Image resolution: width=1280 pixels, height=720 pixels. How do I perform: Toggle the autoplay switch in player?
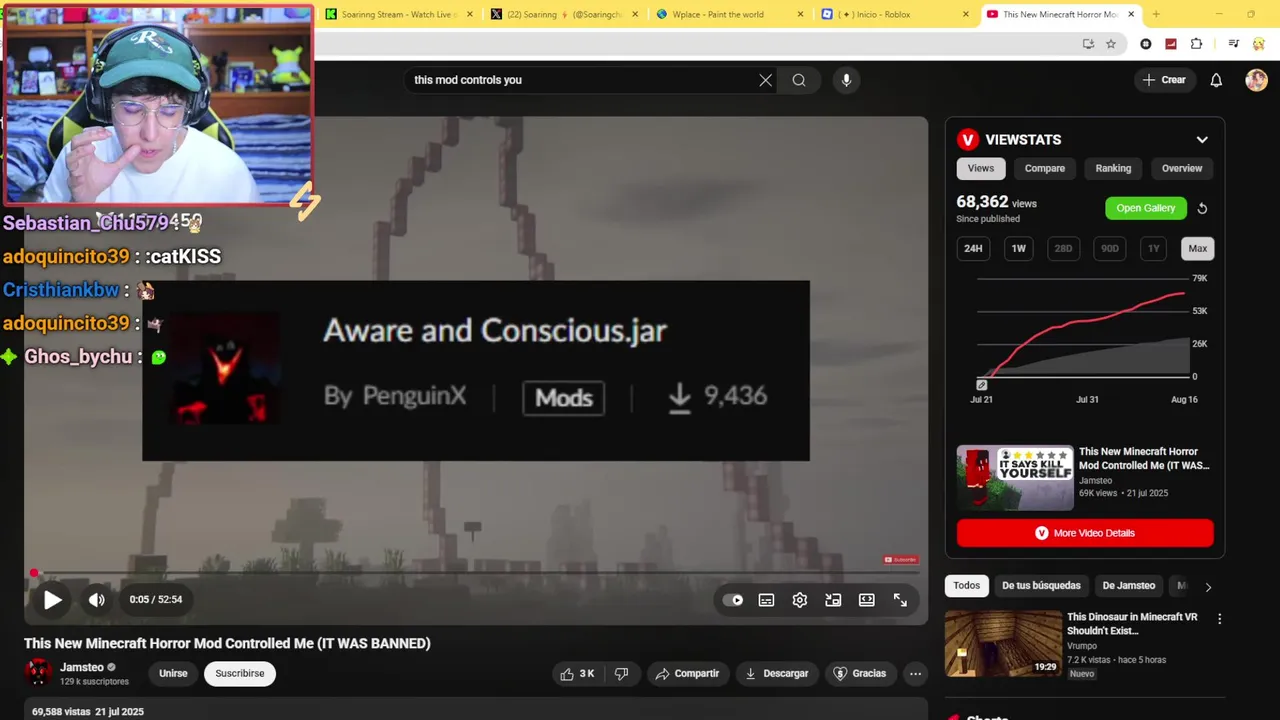point(734,600)
